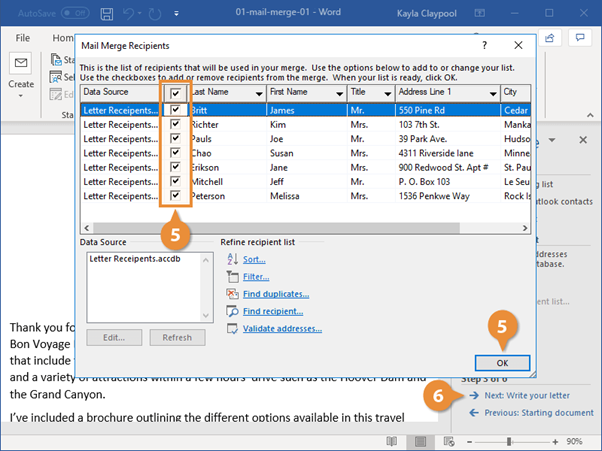Uncheck the checkbox for Peterson row

point(175,195)
